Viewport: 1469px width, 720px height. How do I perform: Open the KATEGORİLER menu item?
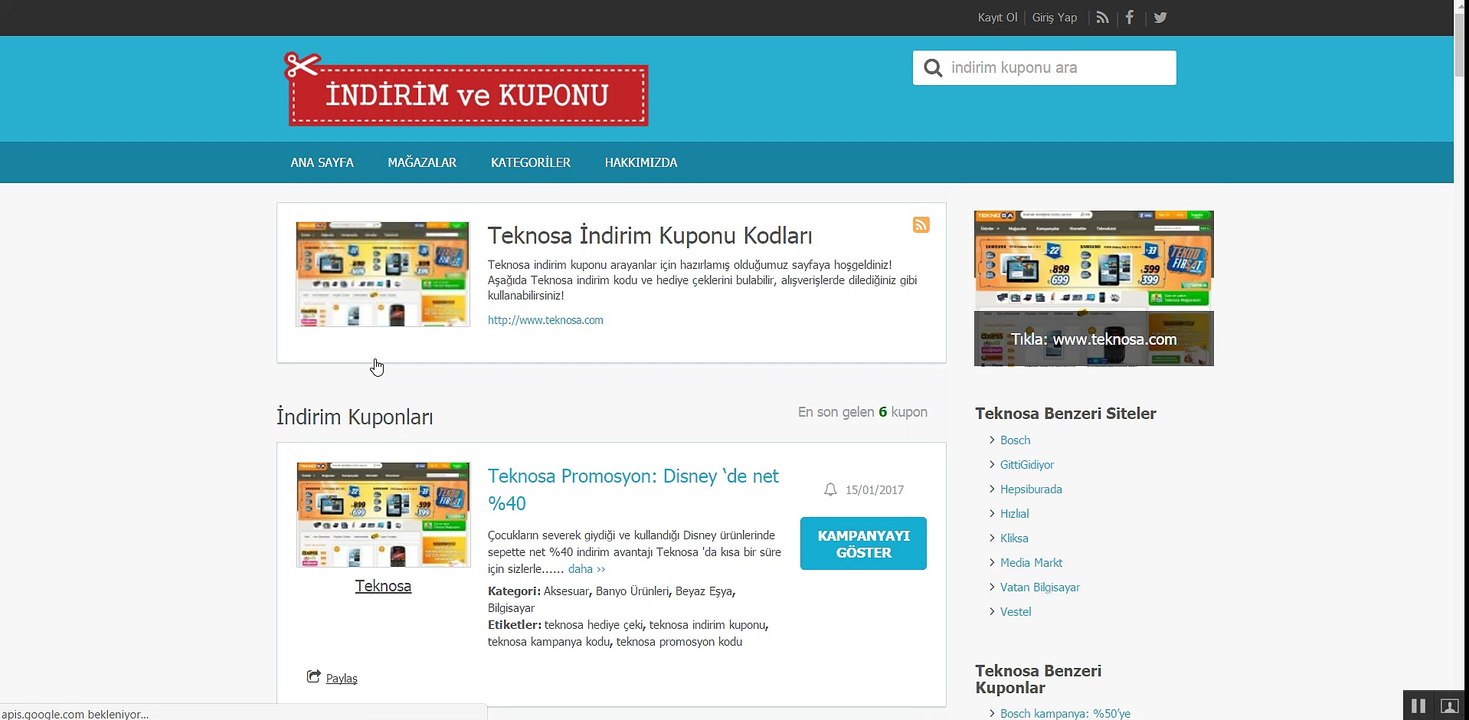(x=531, y=163)
